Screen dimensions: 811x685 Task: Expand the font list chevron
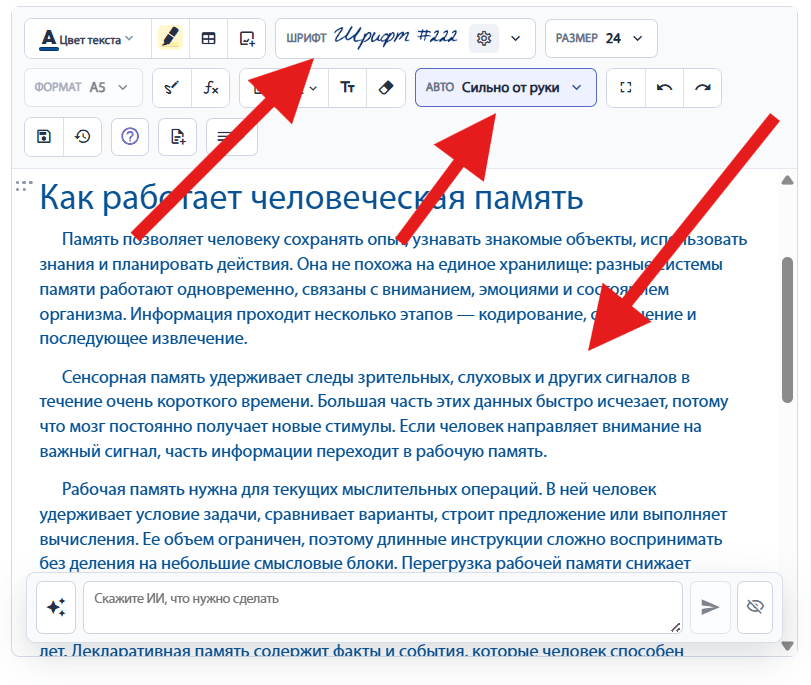(515, 38)
